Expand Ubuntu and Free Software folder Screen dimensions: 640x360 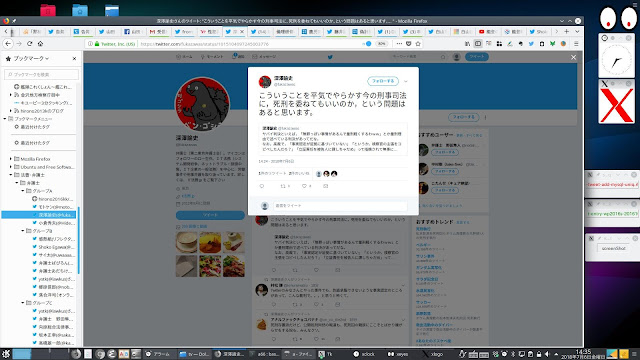(x=11, y=167)
